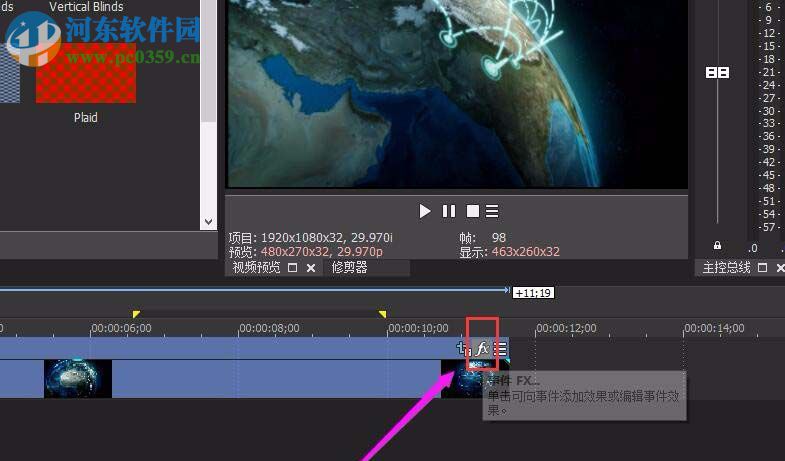The height and width of the screenshot is (461, 785).
Task: Open the 主控总线 panel tab
Action: [726, 268]
